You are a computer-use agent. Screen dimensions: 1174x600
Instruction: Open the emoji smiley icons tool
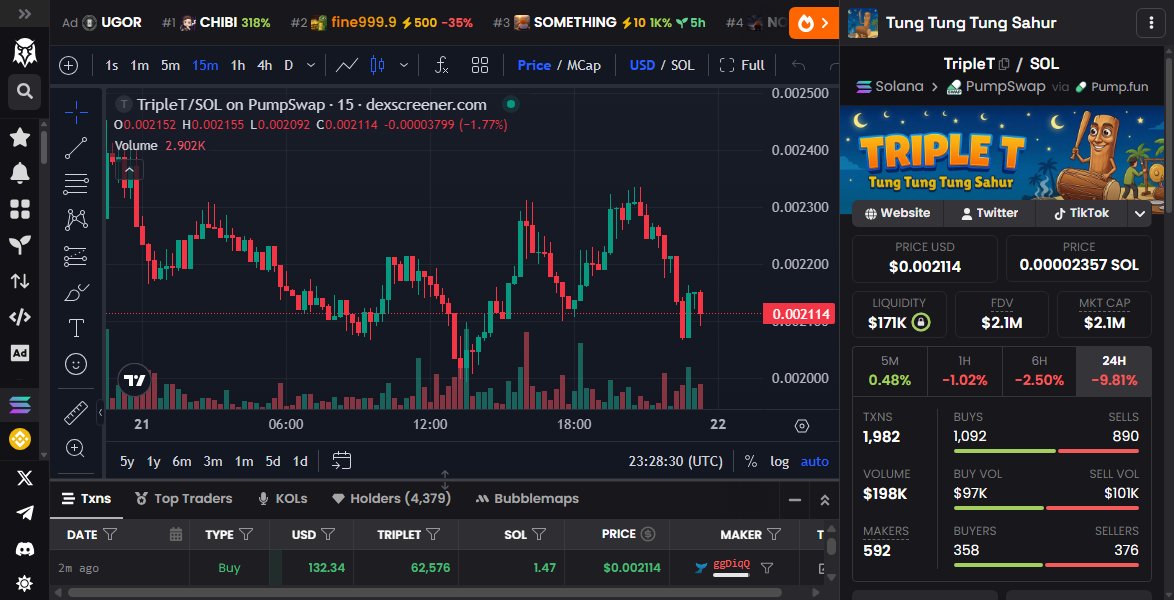(76, 364)
